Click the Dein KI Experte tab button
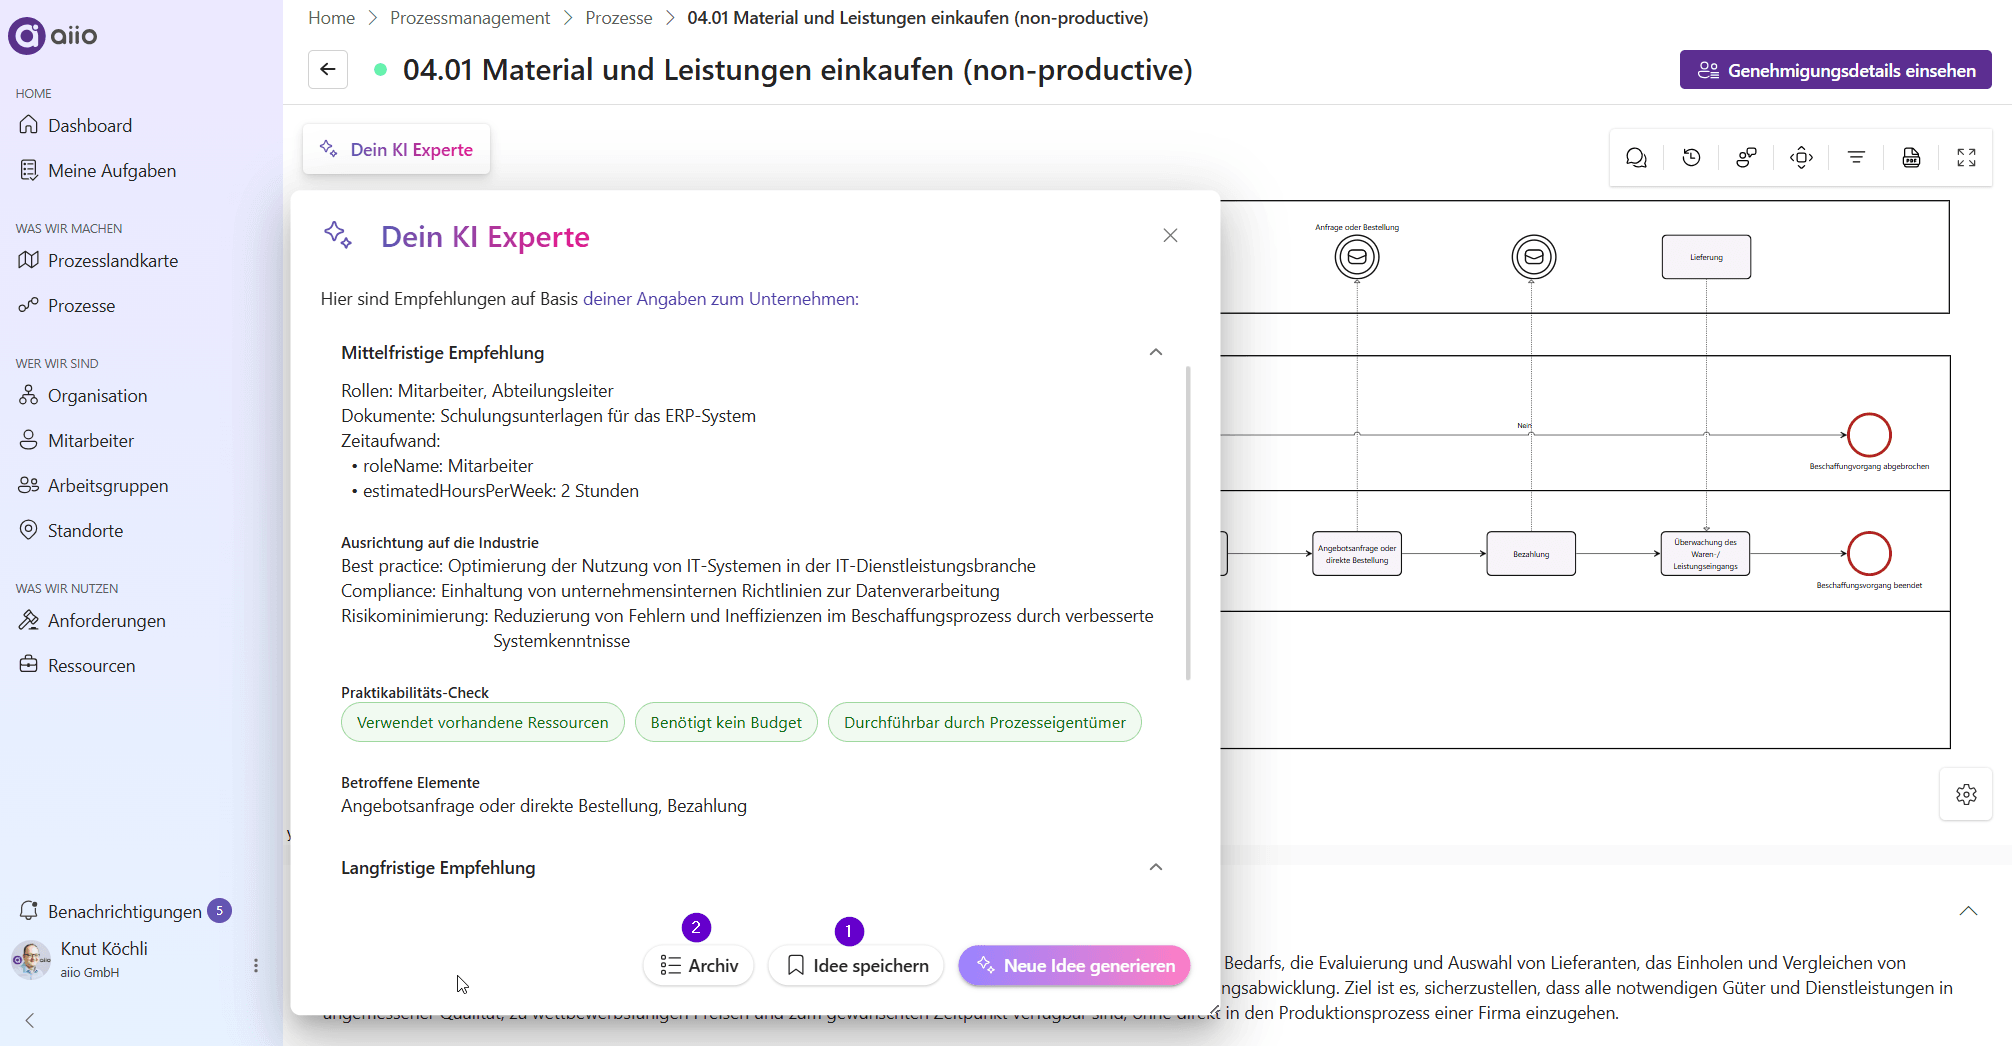 coord(396,149)
